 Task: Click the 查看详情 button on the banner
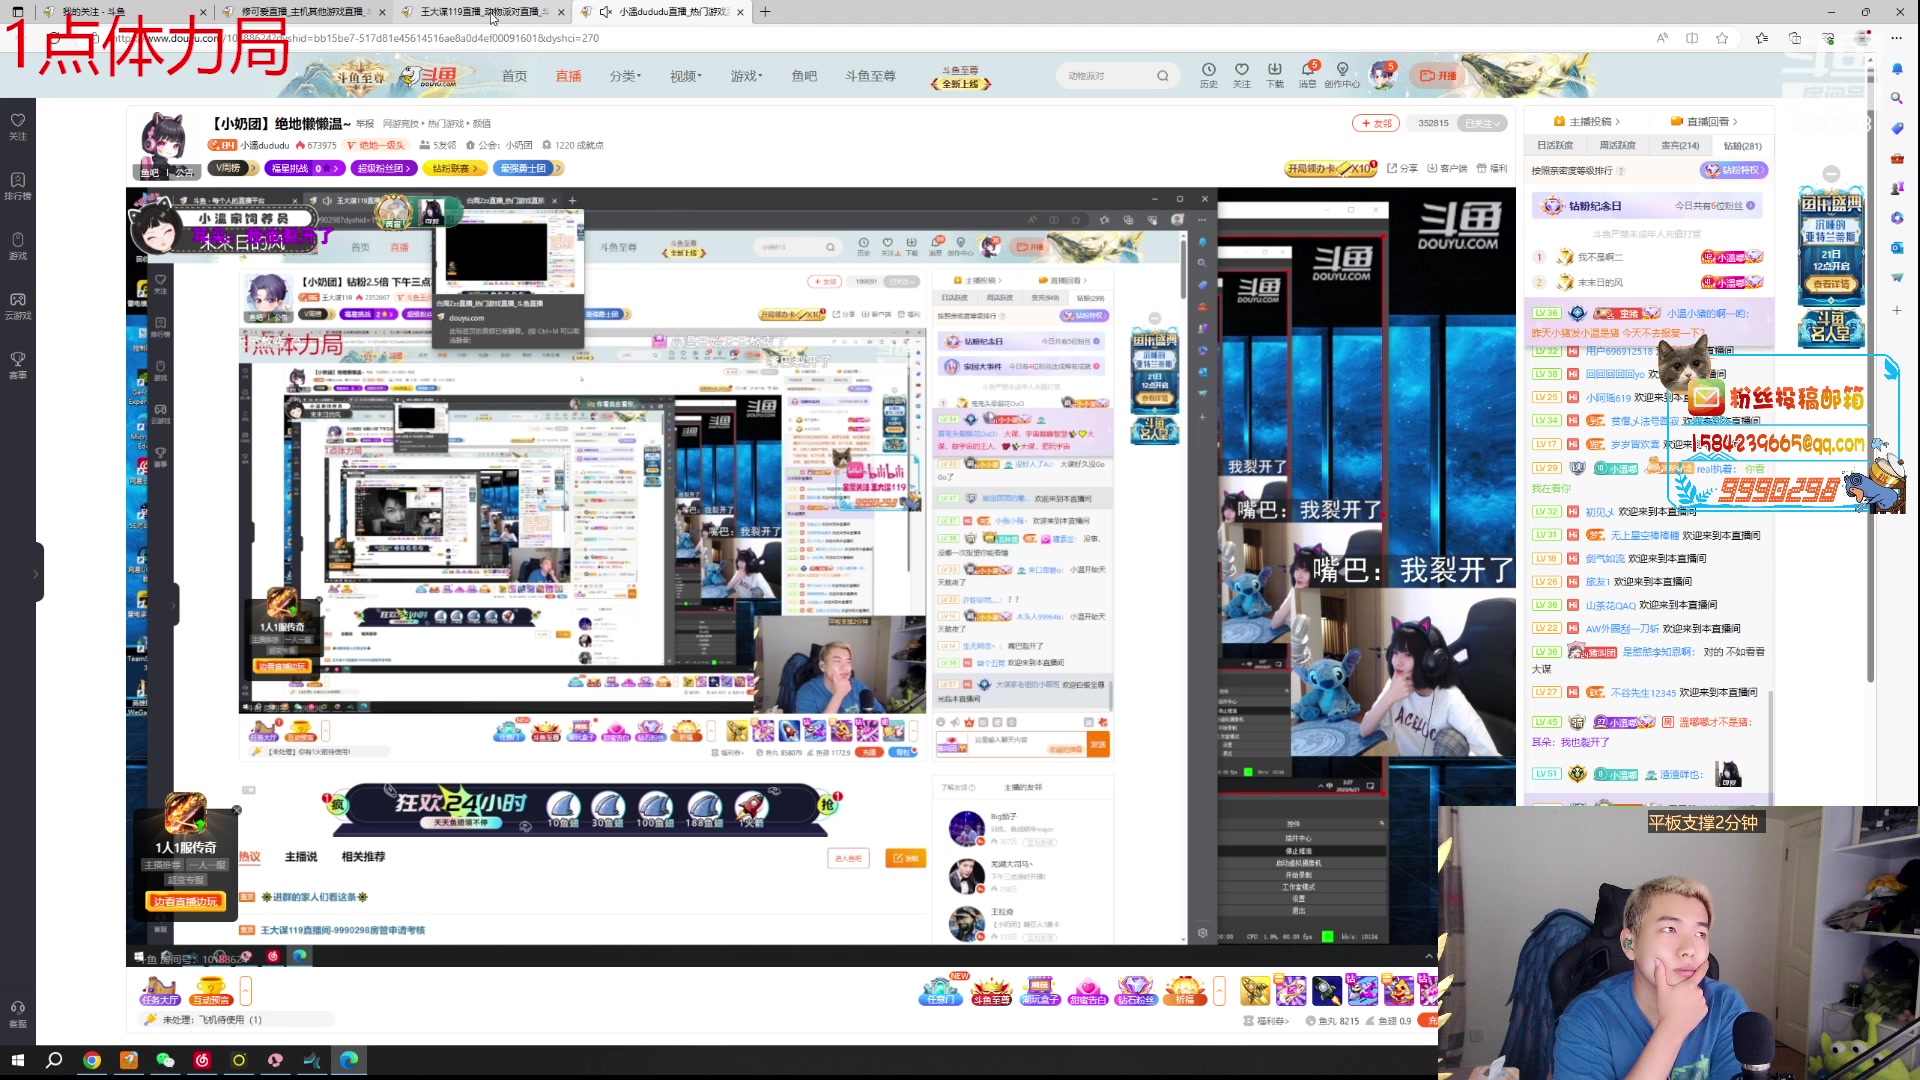[x=1831, y=285]
